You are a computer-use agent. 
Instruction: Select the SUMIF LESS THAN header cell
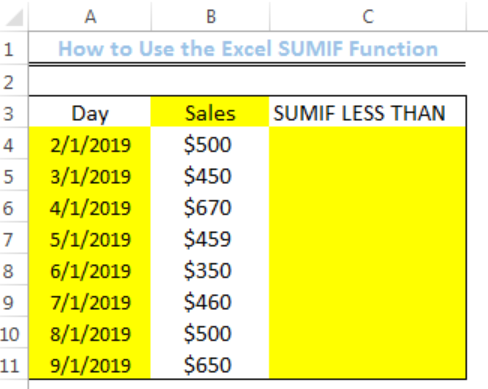pos(368,112)
